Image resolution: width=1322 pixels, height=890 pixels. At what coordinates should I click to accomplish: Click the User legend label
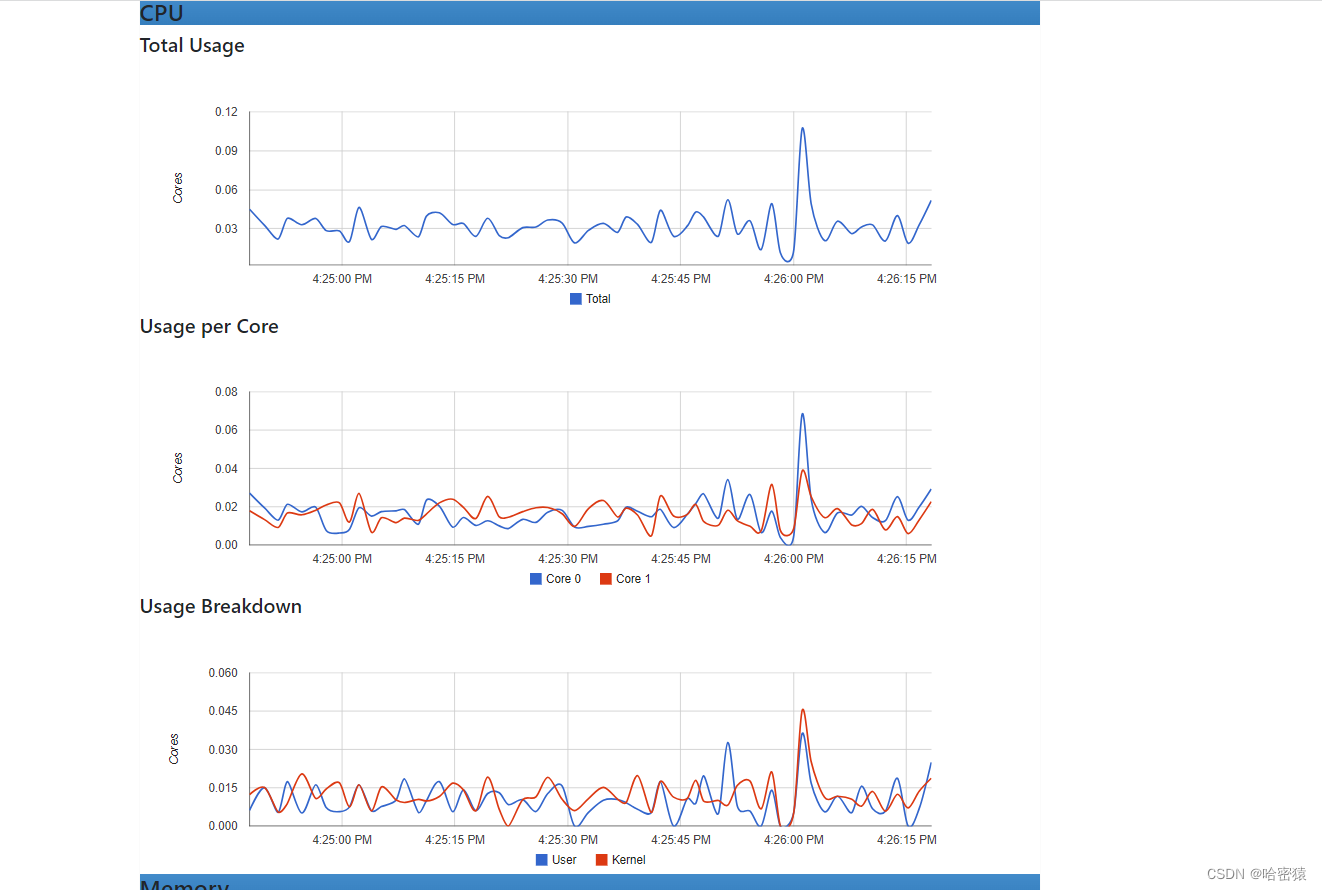click(564, 860)
